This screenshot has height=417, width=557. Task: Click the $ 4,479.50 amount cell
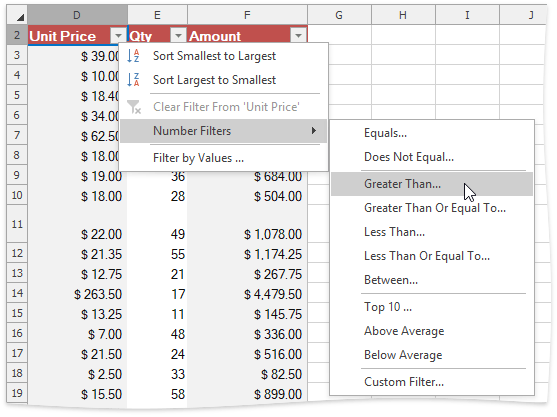click(247, 294)
